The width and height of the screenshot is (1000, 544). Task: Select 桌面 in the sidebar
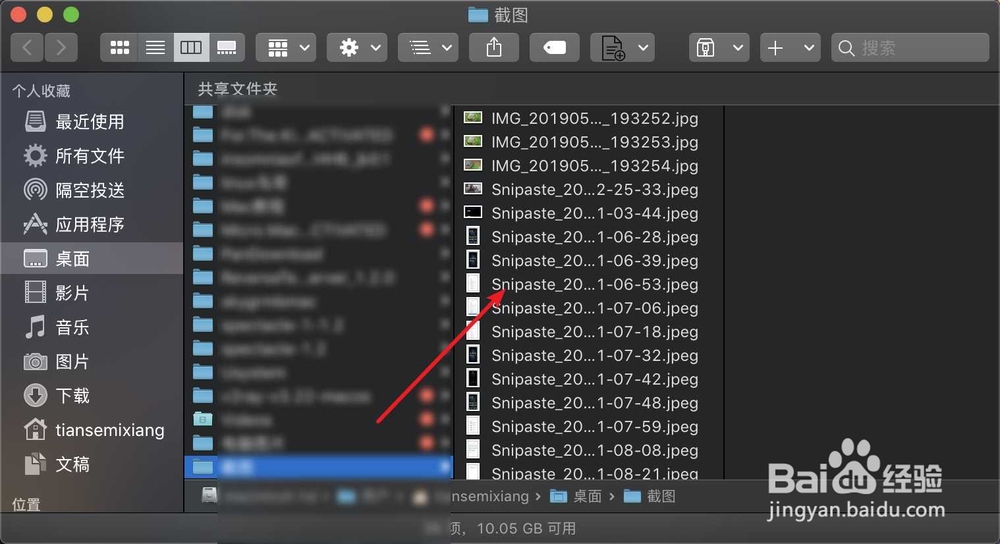(92, 258)
